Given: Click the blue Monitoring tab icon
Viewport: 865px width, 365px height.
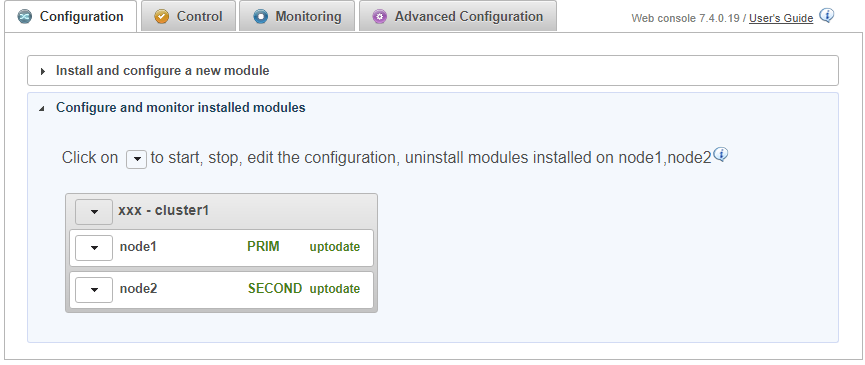Looking at the screenshot, I should tap(260, 17).
